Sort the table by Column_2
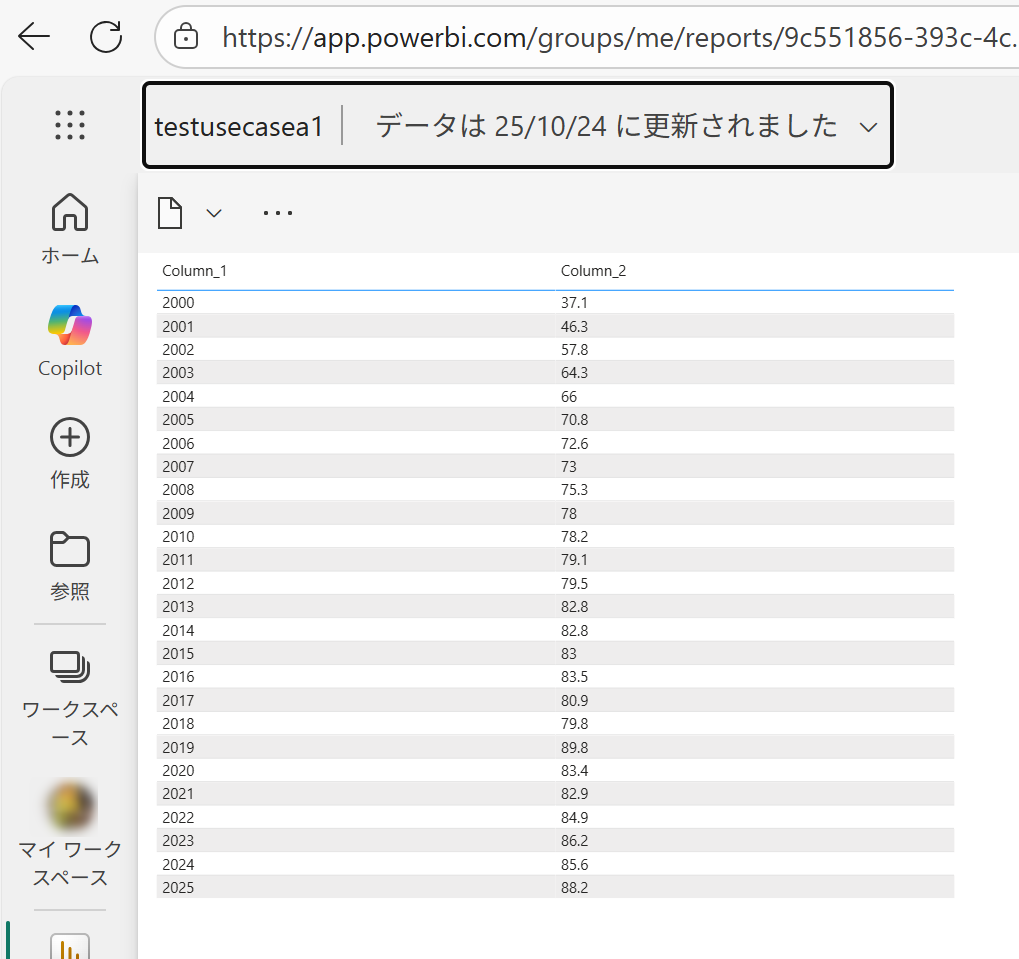1019x959 pixels. pyautogui.click(x=593, y=270)
